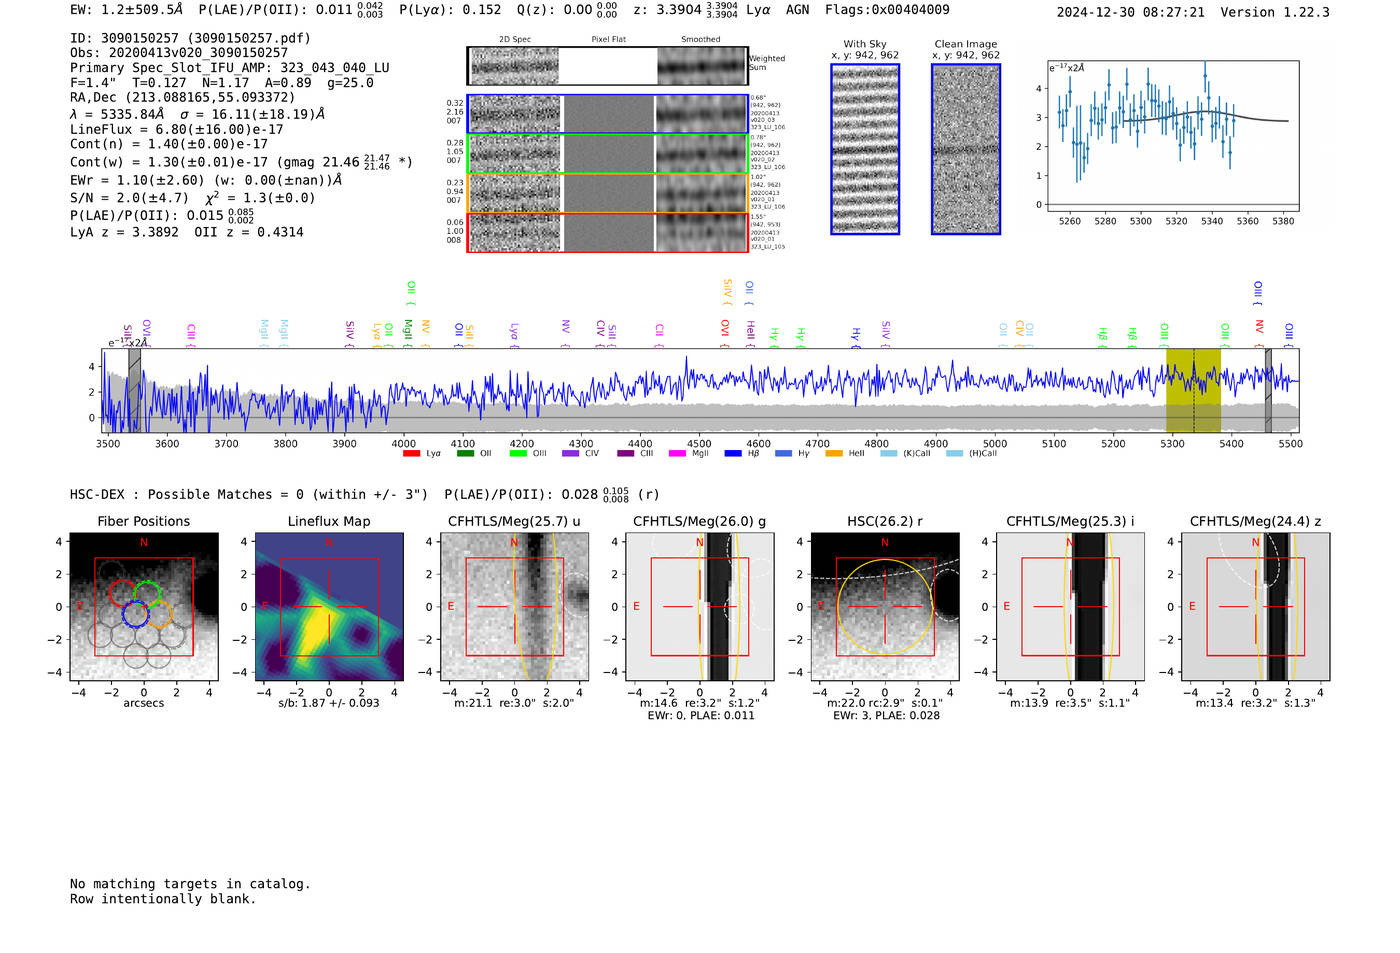Screen dimensions: 1400x953
Task: Click the s/b: 1.87 +/- 0.093 caption
Action: [x=329, y=703]
